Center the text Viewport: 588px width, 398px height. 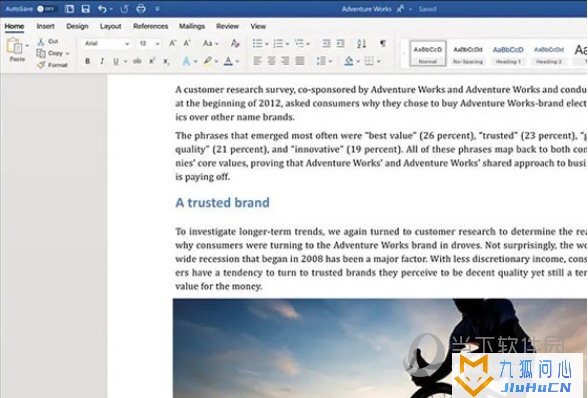click(x=272, y=61)
